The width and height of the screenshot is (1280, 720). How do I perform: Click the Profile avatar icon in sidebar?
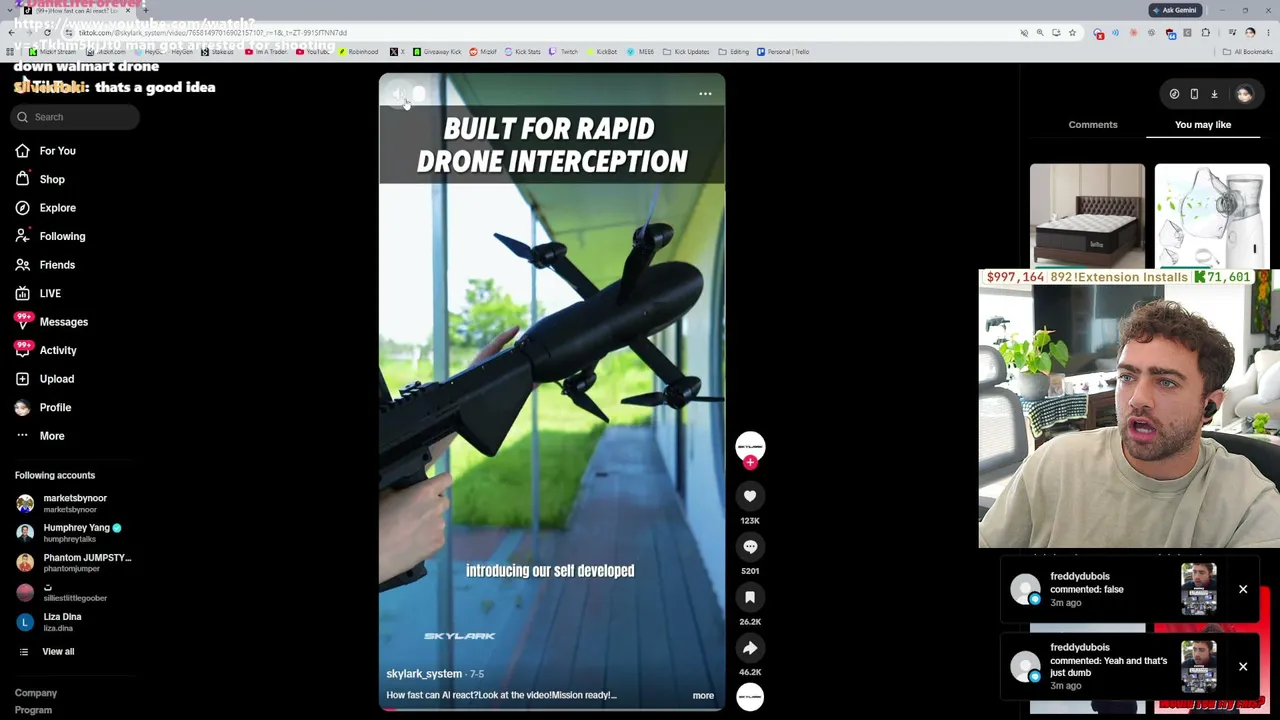(22, 408)
